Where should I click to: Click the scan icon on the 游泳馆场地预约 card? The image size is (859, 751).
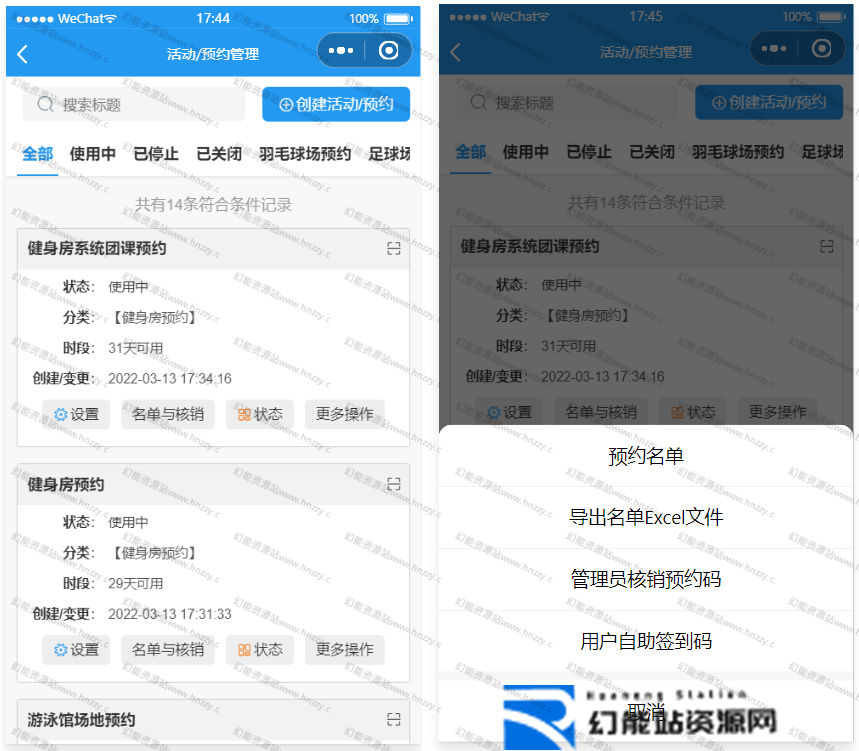point(394,720)
